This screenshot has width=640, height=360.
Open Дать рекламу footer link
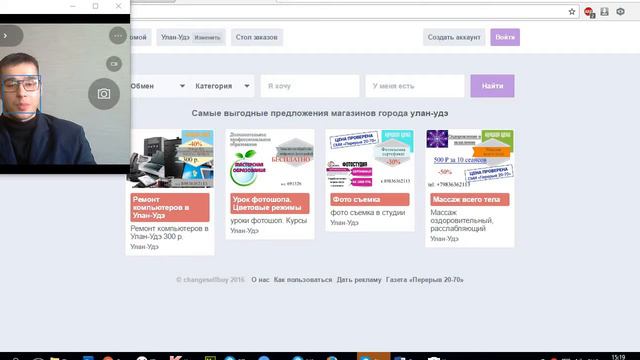pyautogui.click(x=359, y=280)
